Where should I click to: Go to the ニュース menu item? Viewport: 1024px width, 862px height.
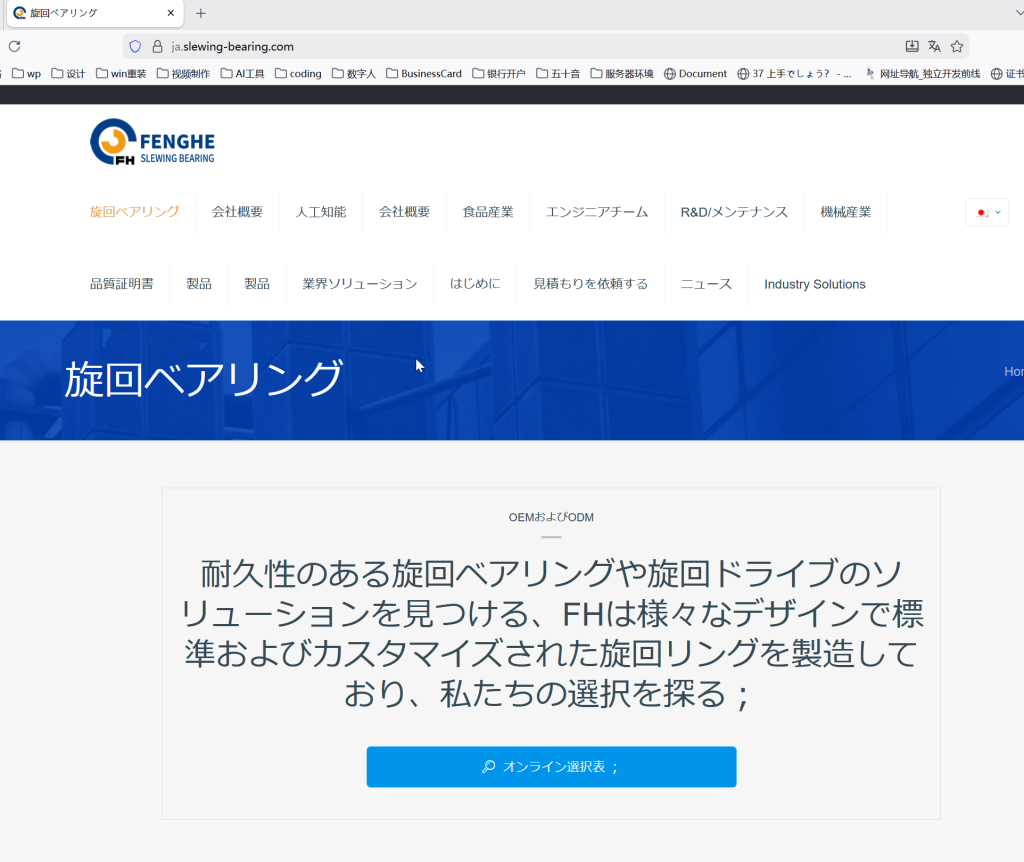(x=706, y=284)
